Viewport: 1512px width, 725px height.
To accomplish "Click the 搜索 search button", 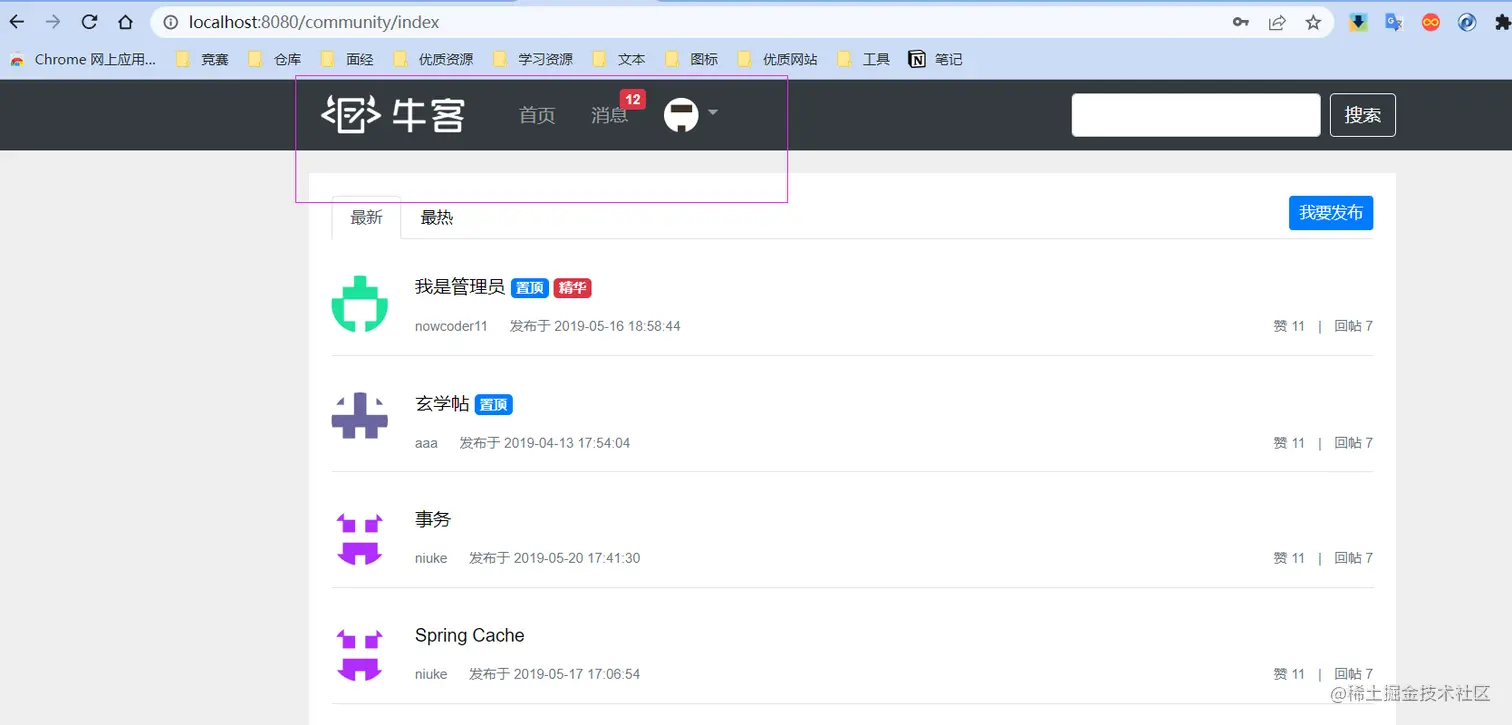I will click(x=1362, y=115).
